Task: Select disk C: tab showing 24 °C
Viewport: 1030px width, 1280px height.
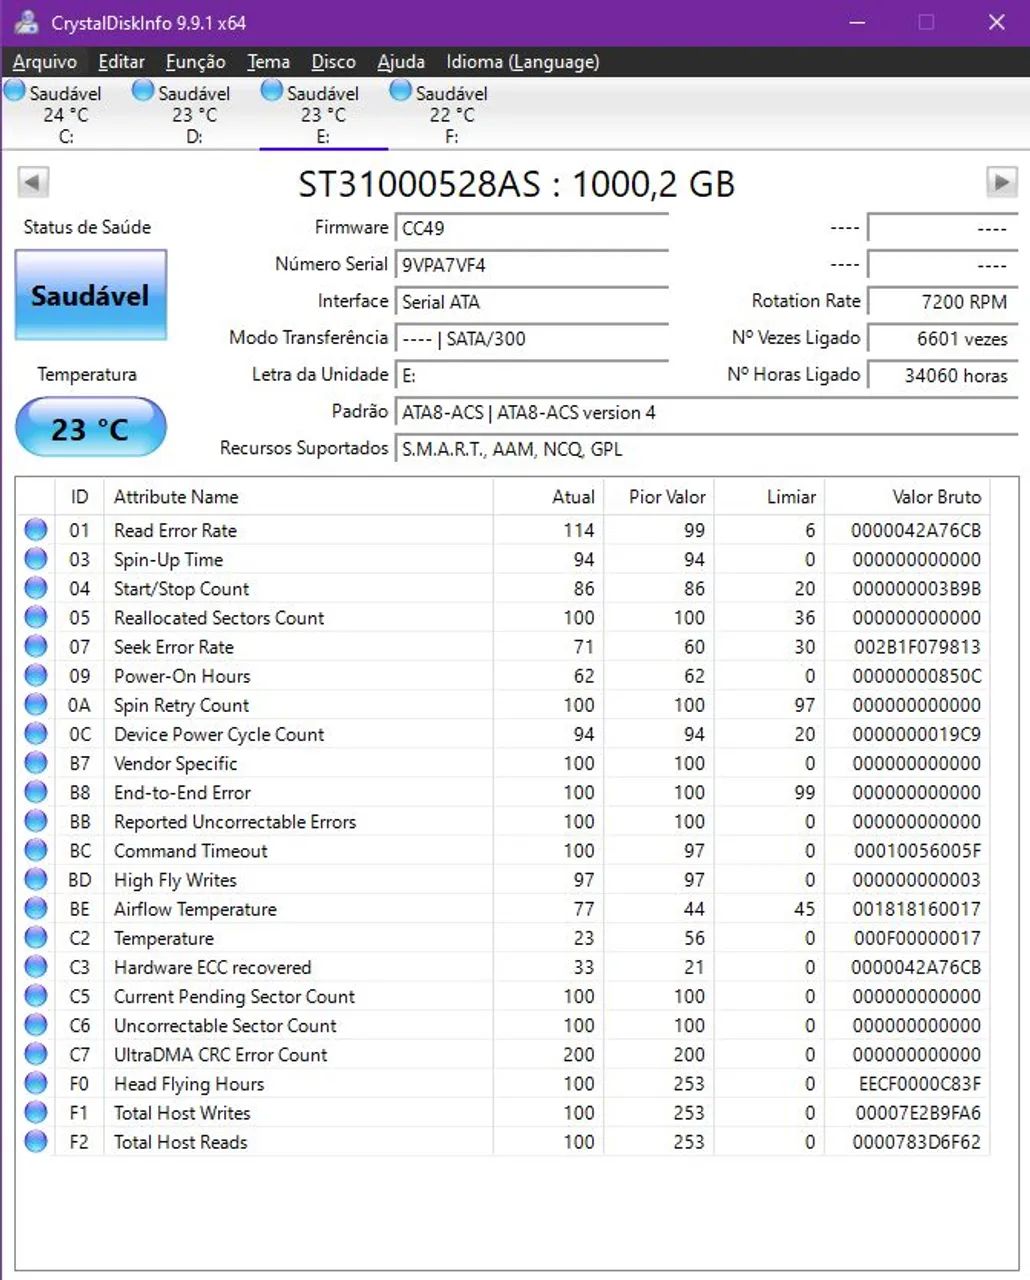Action: pyautogui.click(x=65, y=113)
